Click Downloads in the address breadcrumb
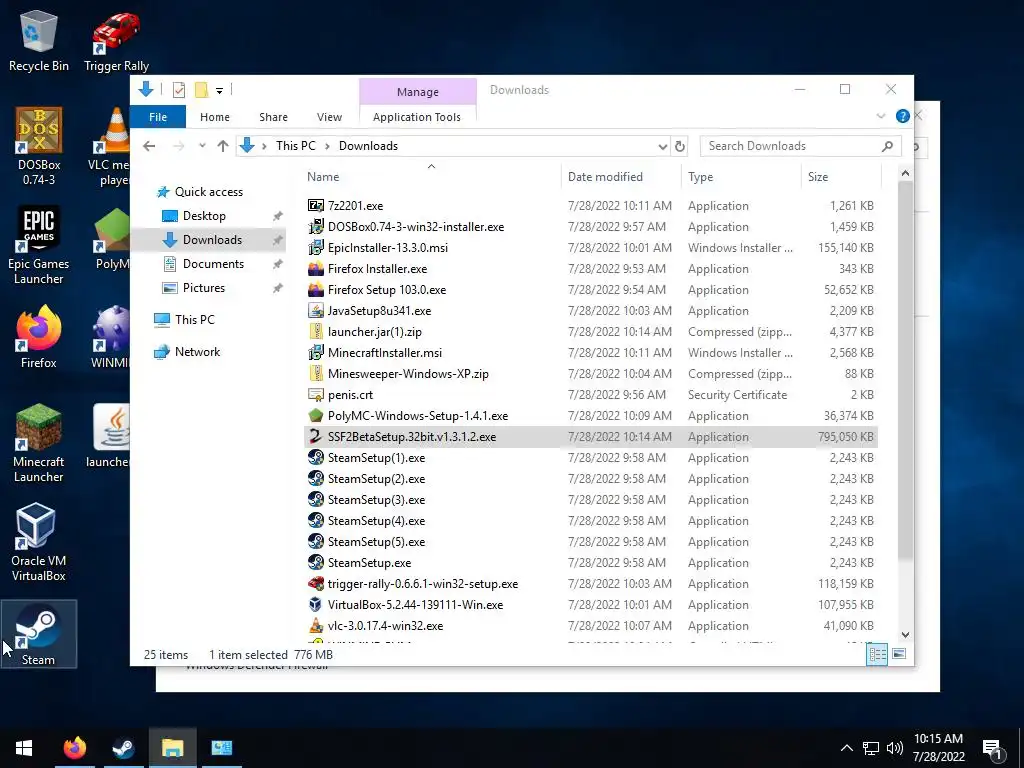Screen dimensions: 1024x768 click(368, 146)
